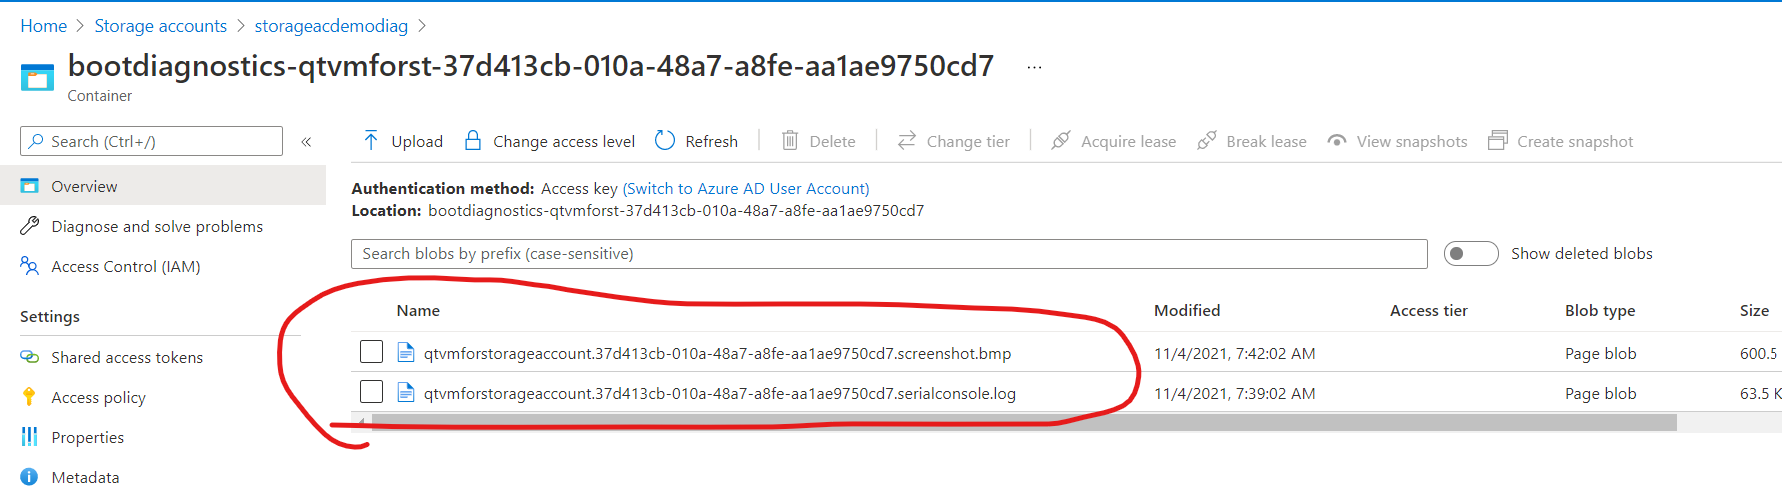This screenshot has height=503, width=1782.
Task: Select the serialconsole.log blob checkbox
Action: point(371,392)
